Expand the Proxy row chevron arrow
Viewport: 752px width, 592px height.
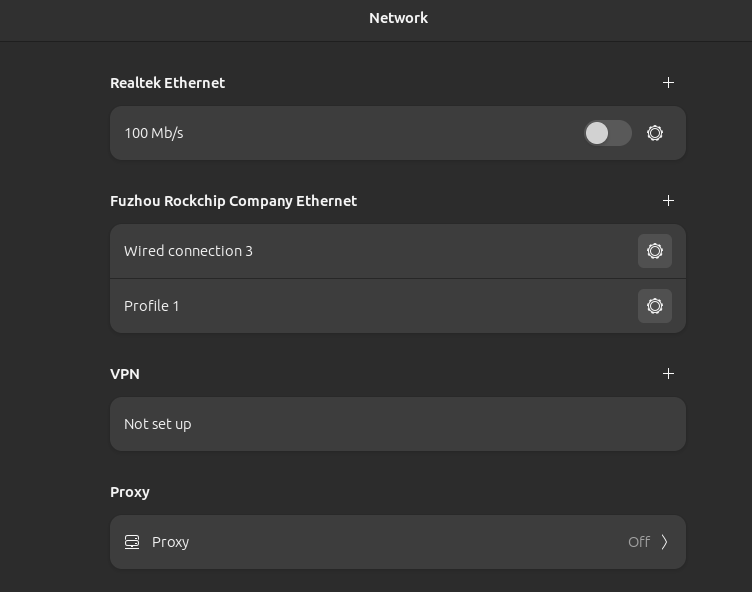[x=664, y=542]
